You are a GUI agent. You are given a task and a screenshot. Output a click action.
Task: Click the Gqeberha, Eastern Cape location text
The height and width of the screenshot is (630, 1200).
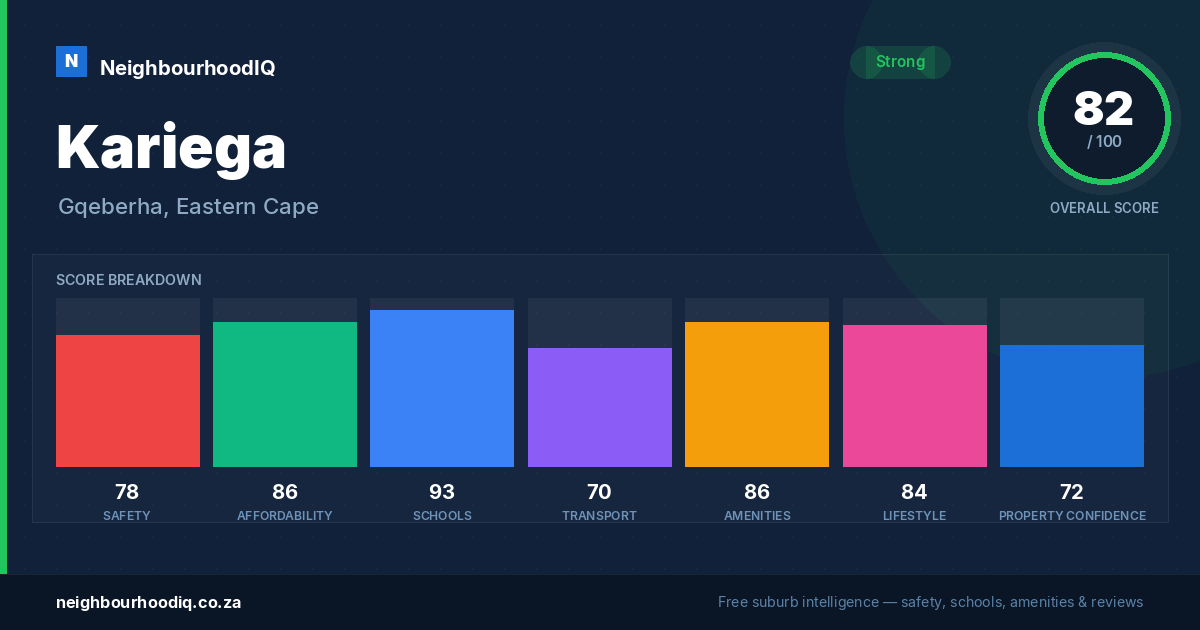[x=188, y=207]
